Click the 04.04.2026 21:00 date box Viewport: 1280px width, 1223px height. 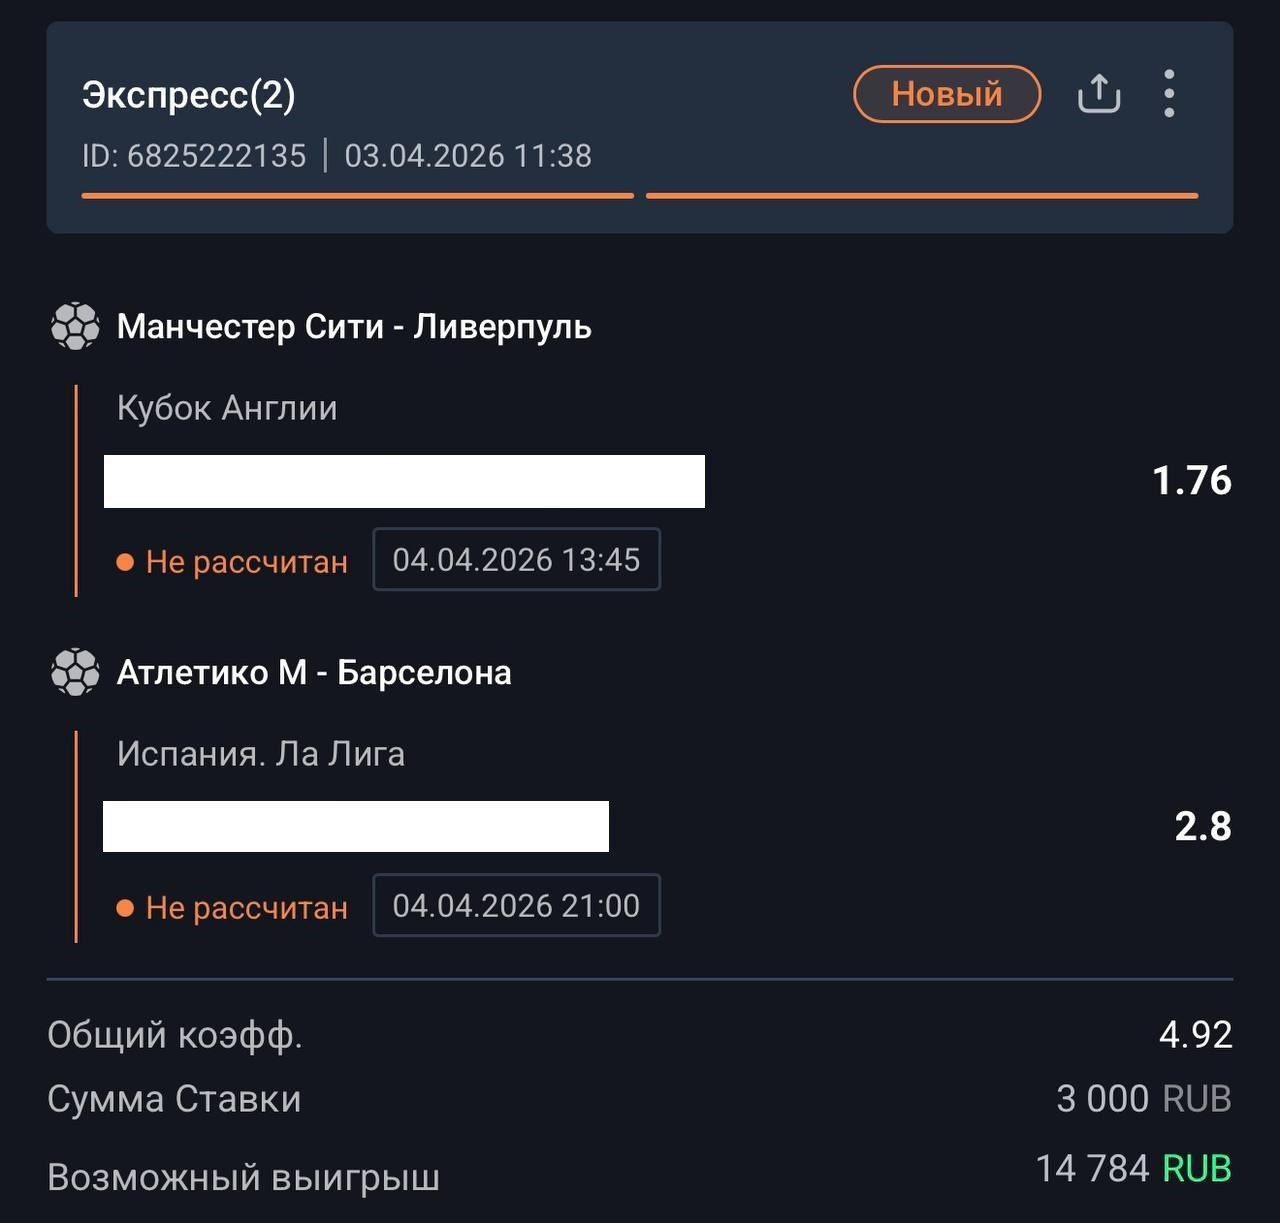[516, 906]
